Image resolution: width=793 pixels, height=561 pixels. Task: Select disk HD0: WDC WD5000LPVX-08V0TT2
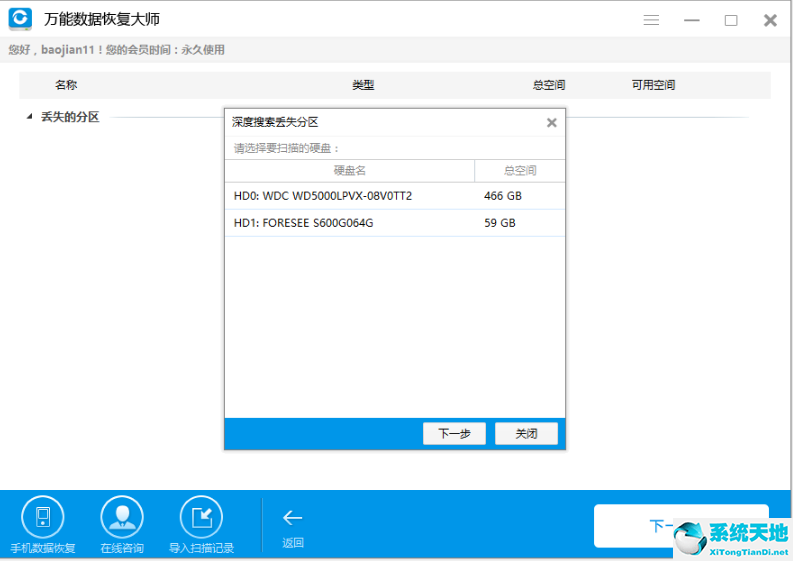pos(395,196)
